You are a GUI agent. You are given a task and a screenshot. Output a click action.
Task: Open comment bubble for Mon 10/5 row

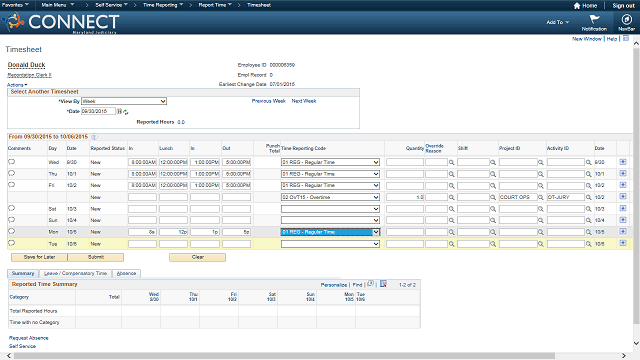(x=11, y=231)
